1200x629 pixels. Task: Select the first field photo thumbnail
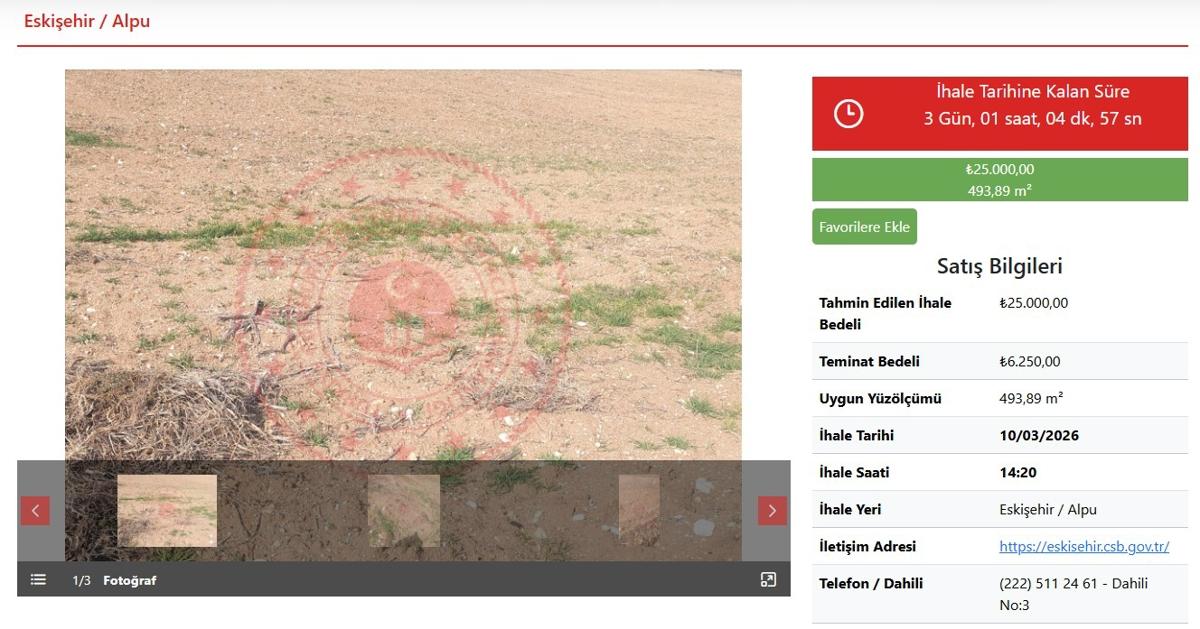pyautogui.click(x=167, y=510)
